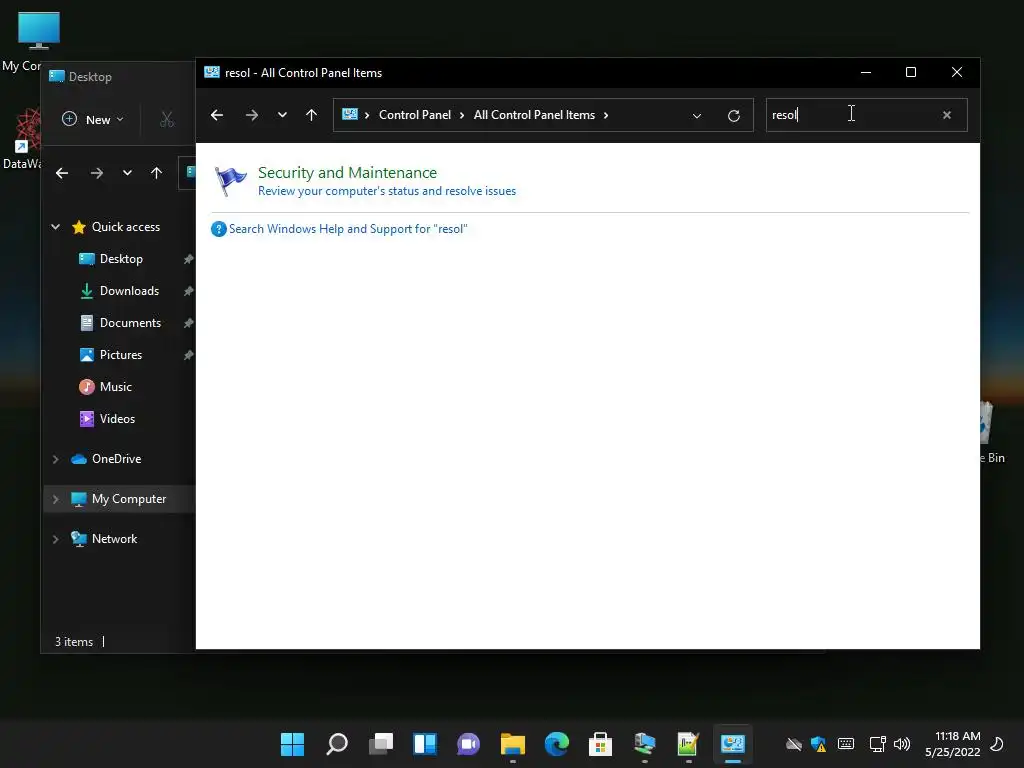This screenshot has height=768, width=1024.
Task: Click the All Control Panel Items breadcrumb
Action: pyautogui.click(x=534, y=115)
